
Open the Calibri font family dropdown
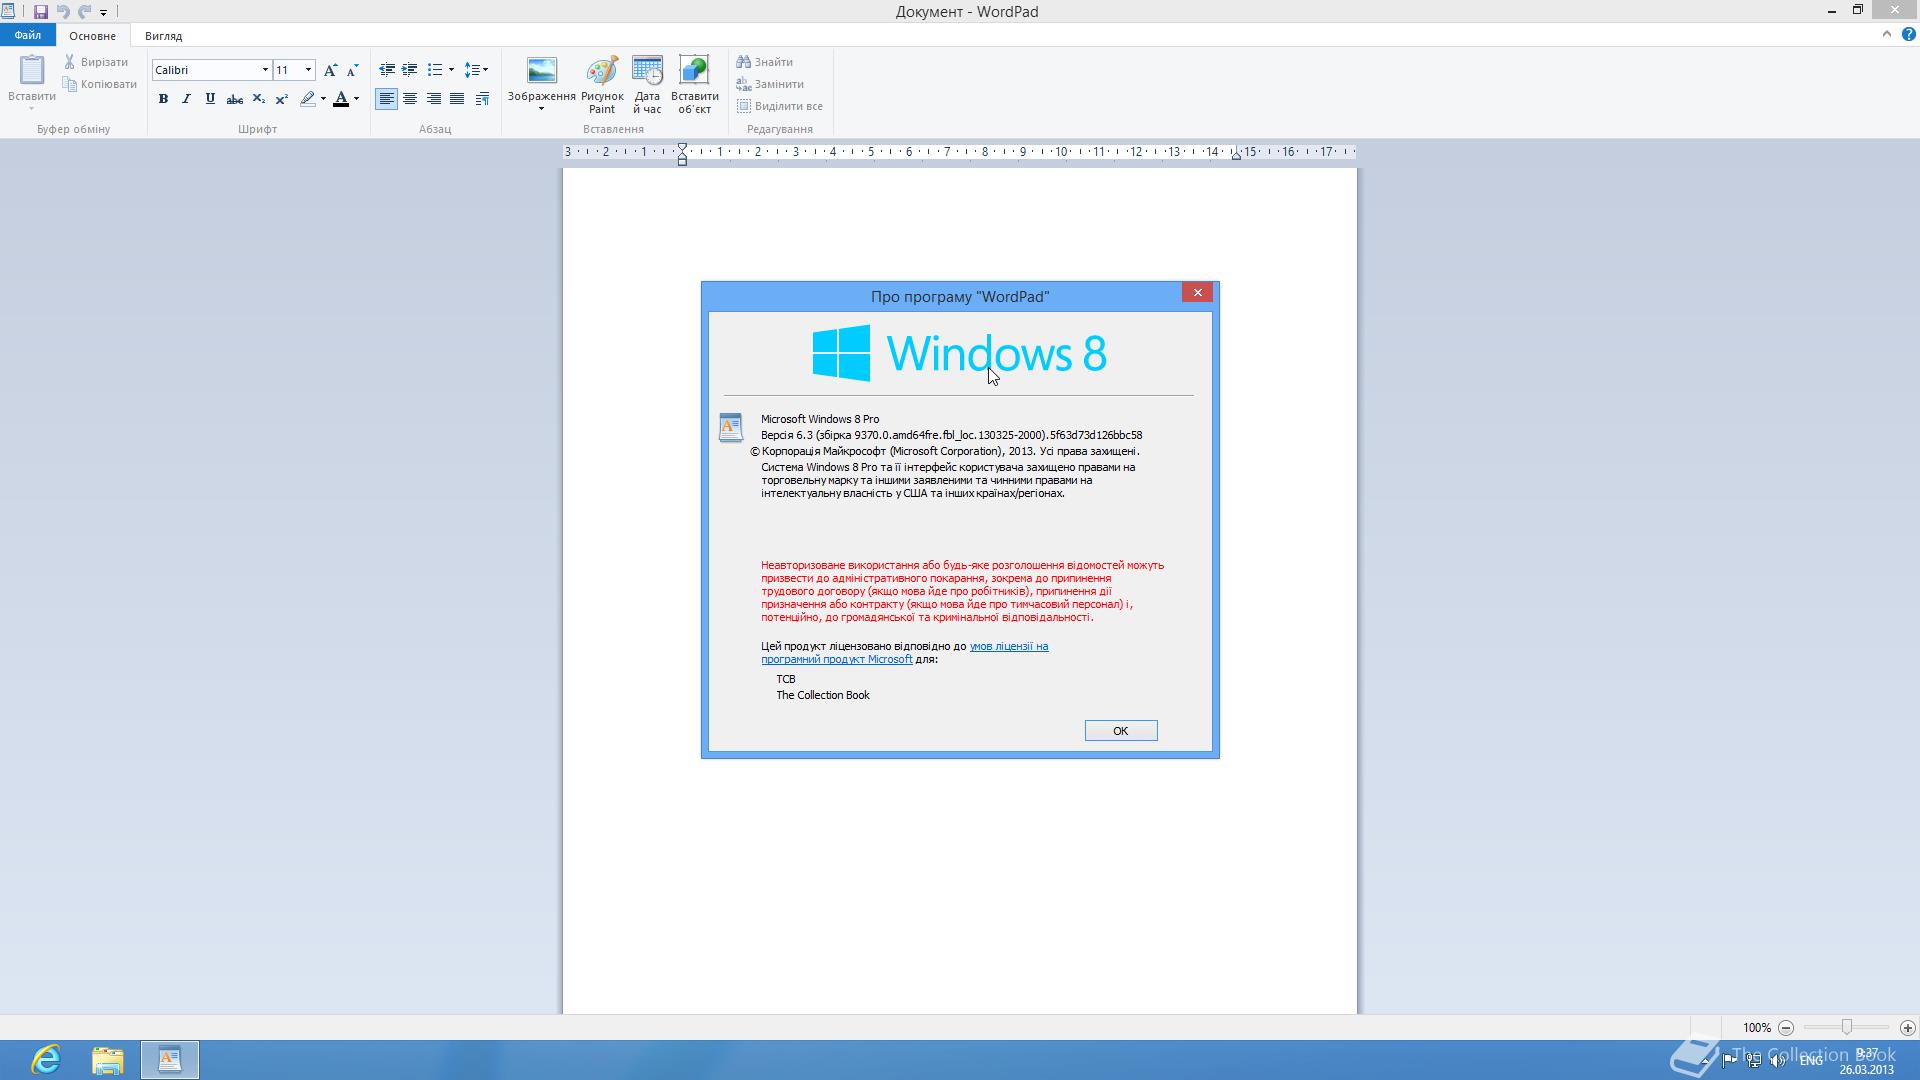point(265,70)
